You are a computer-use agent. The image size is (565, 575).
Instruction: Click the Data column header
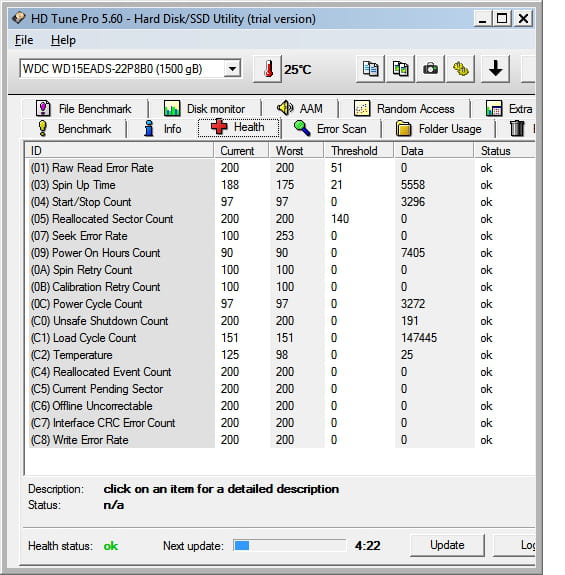[x=434, y=150]
